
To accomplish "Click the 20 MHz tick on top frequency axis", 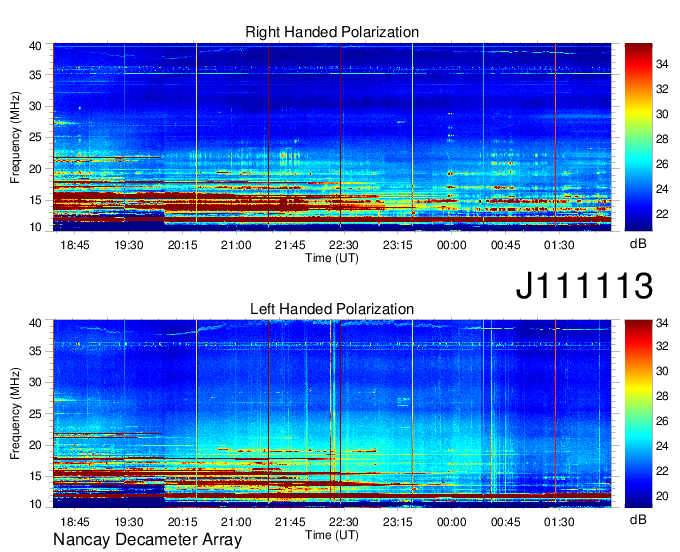I will 36,169.
